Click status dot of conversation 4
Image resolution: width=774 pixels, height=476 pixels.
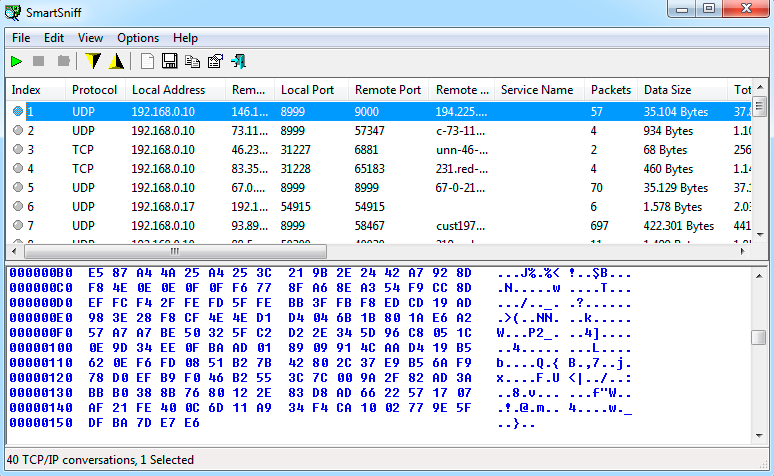tap(18, 168)
